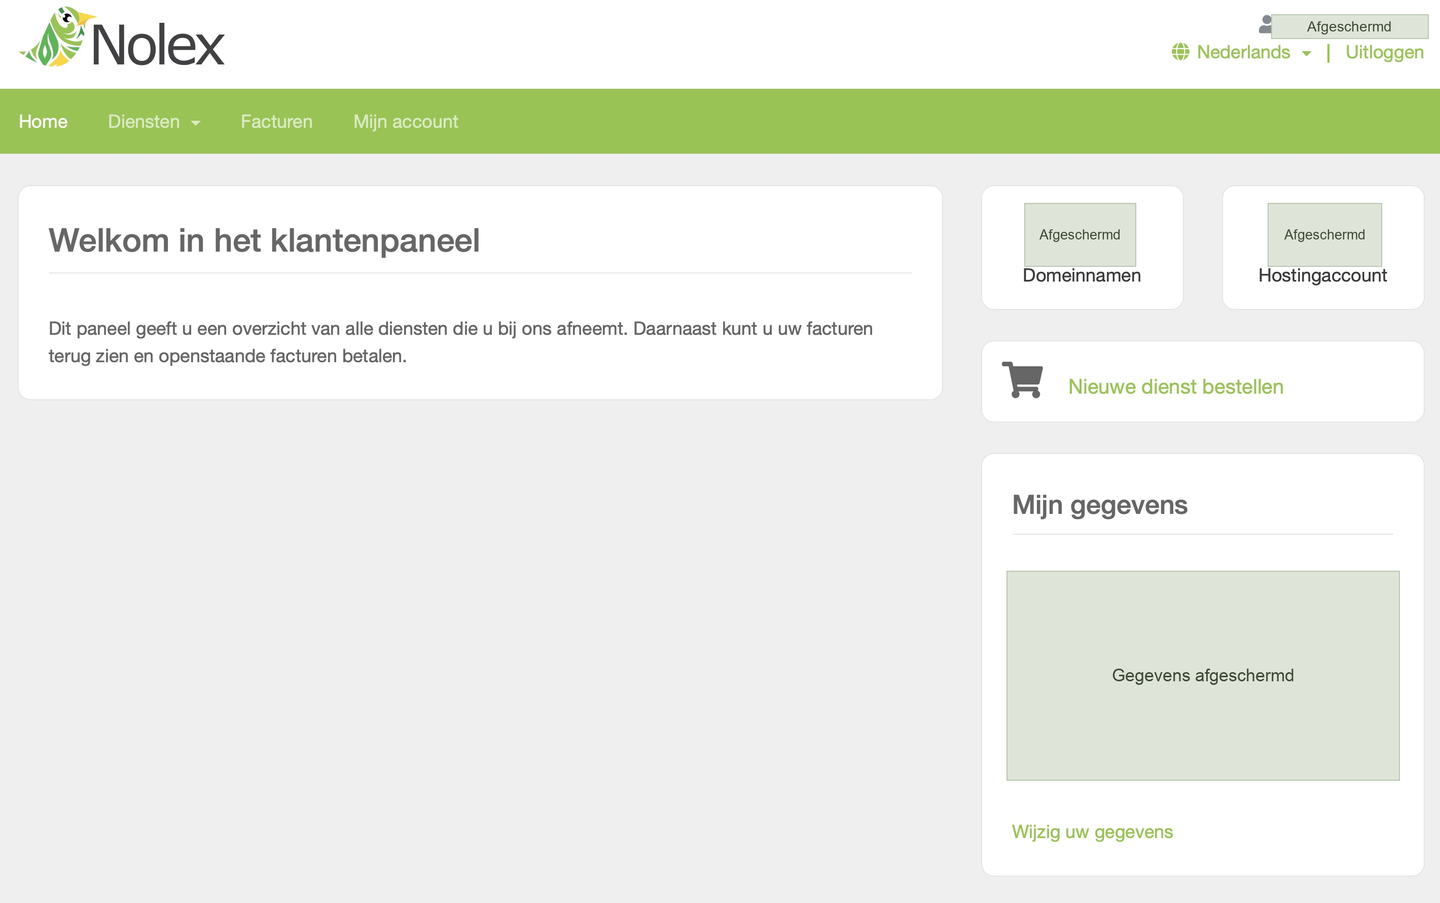Click the Nolex bird logo
The width and height of the screenshot is (1440, 903).
click(x=122, y=39)
